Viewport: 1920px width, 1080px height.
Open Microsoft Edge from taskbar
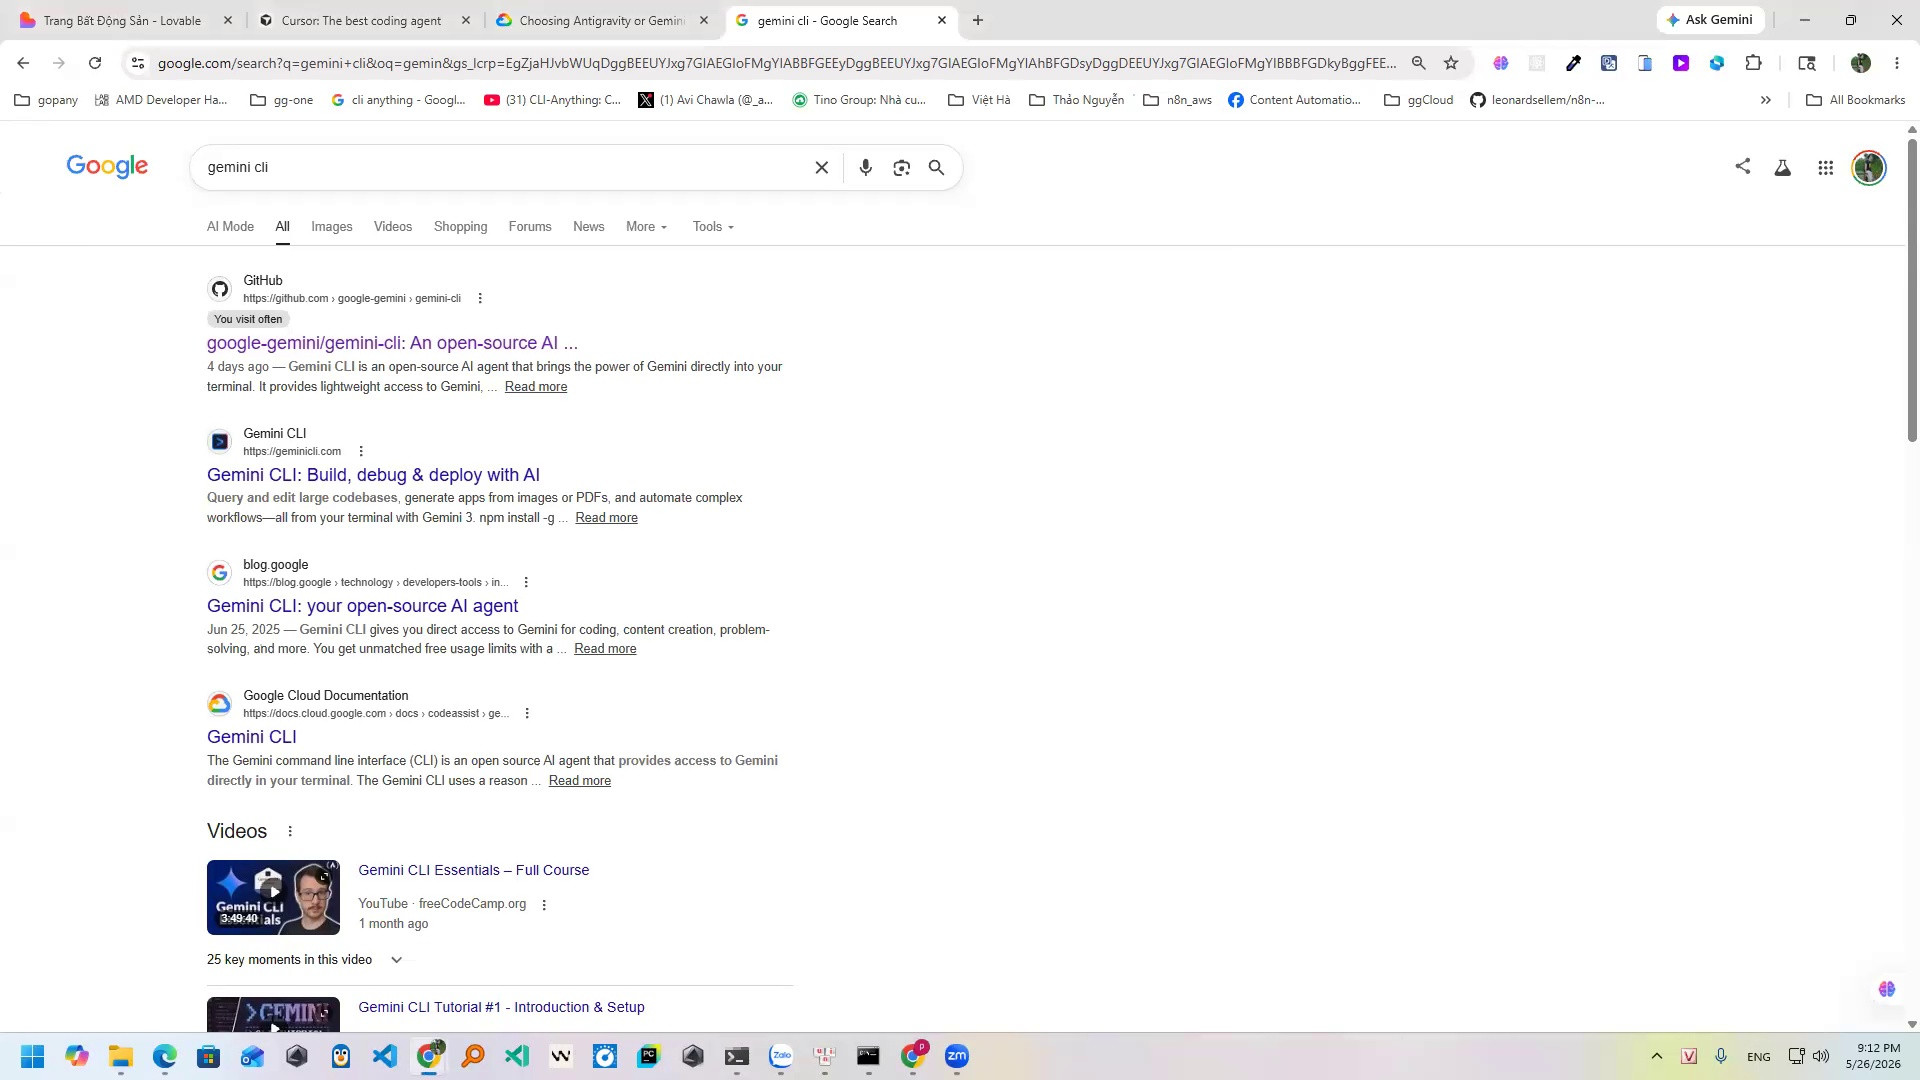(165, 1056)
